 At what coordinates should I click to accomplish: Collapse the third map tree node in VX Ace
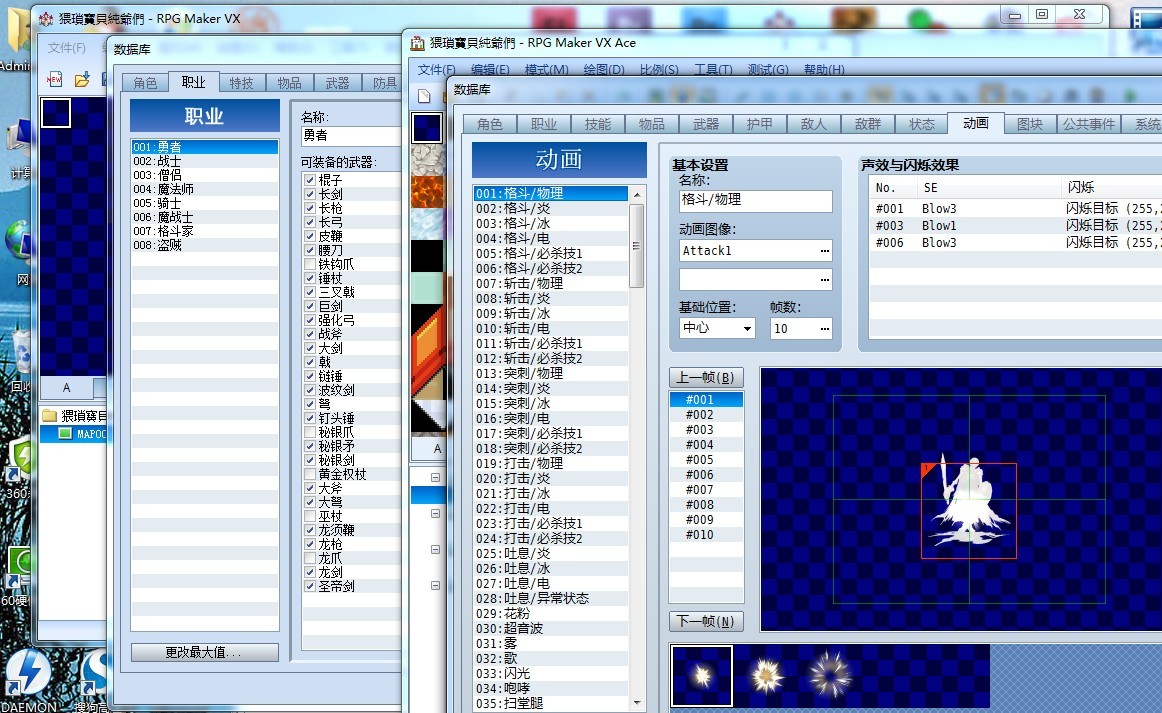[x=436, y=550]
